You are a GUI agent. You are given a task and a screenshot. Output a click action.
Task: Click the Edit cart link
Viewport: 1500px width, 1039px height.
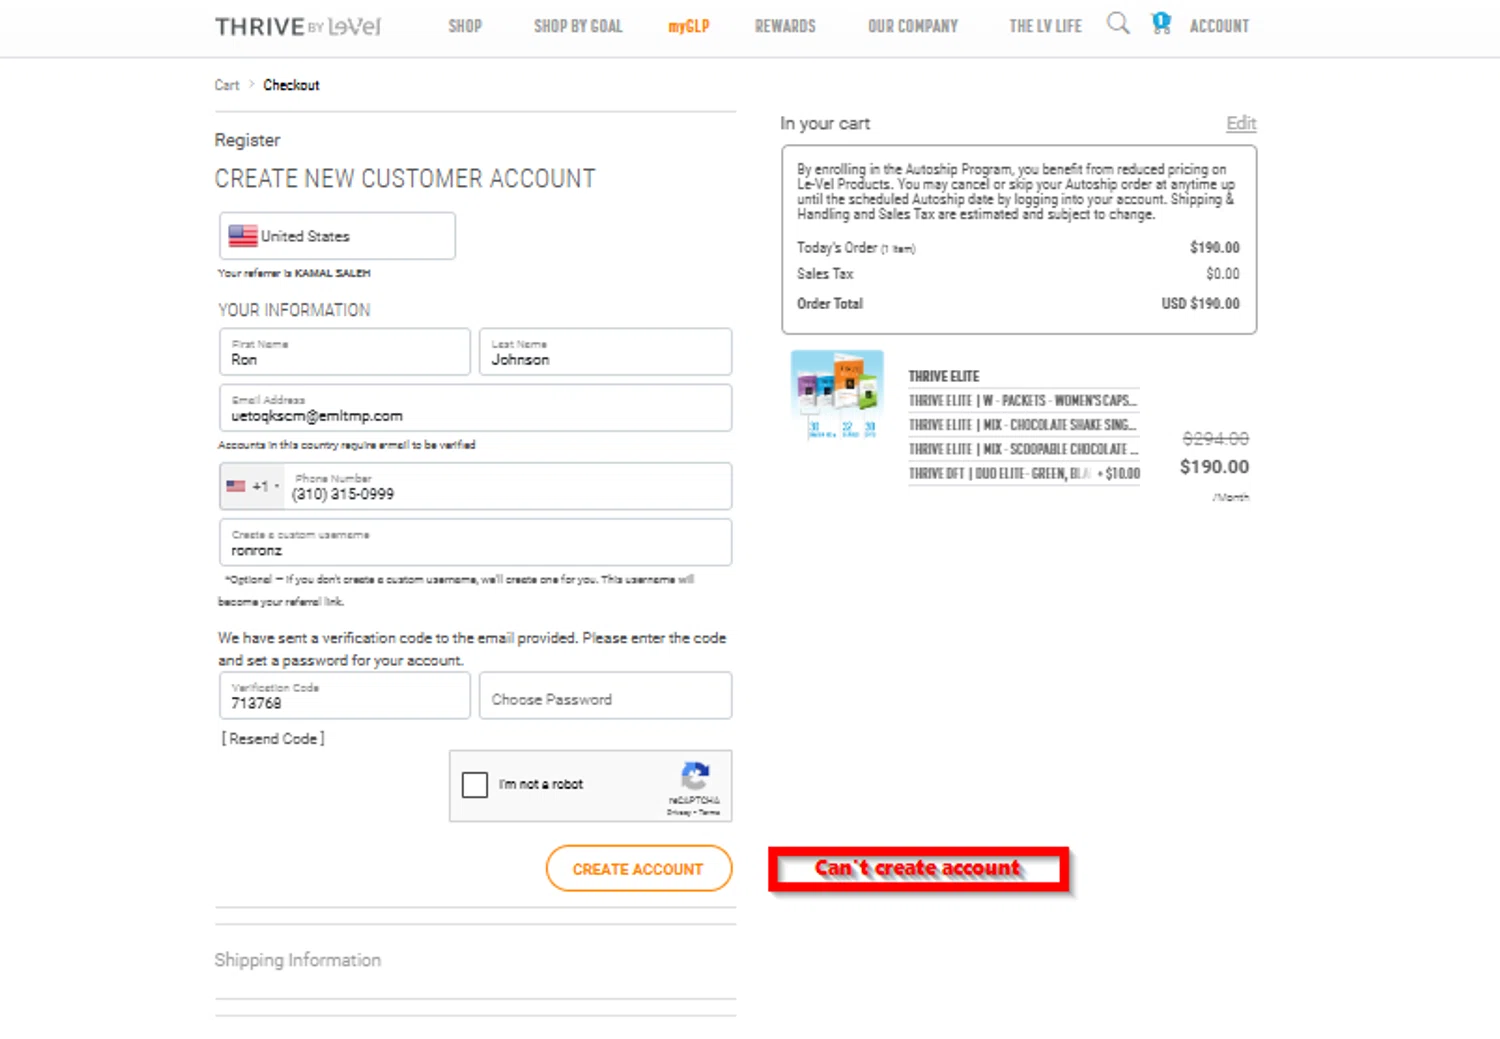pos(1241,123)
